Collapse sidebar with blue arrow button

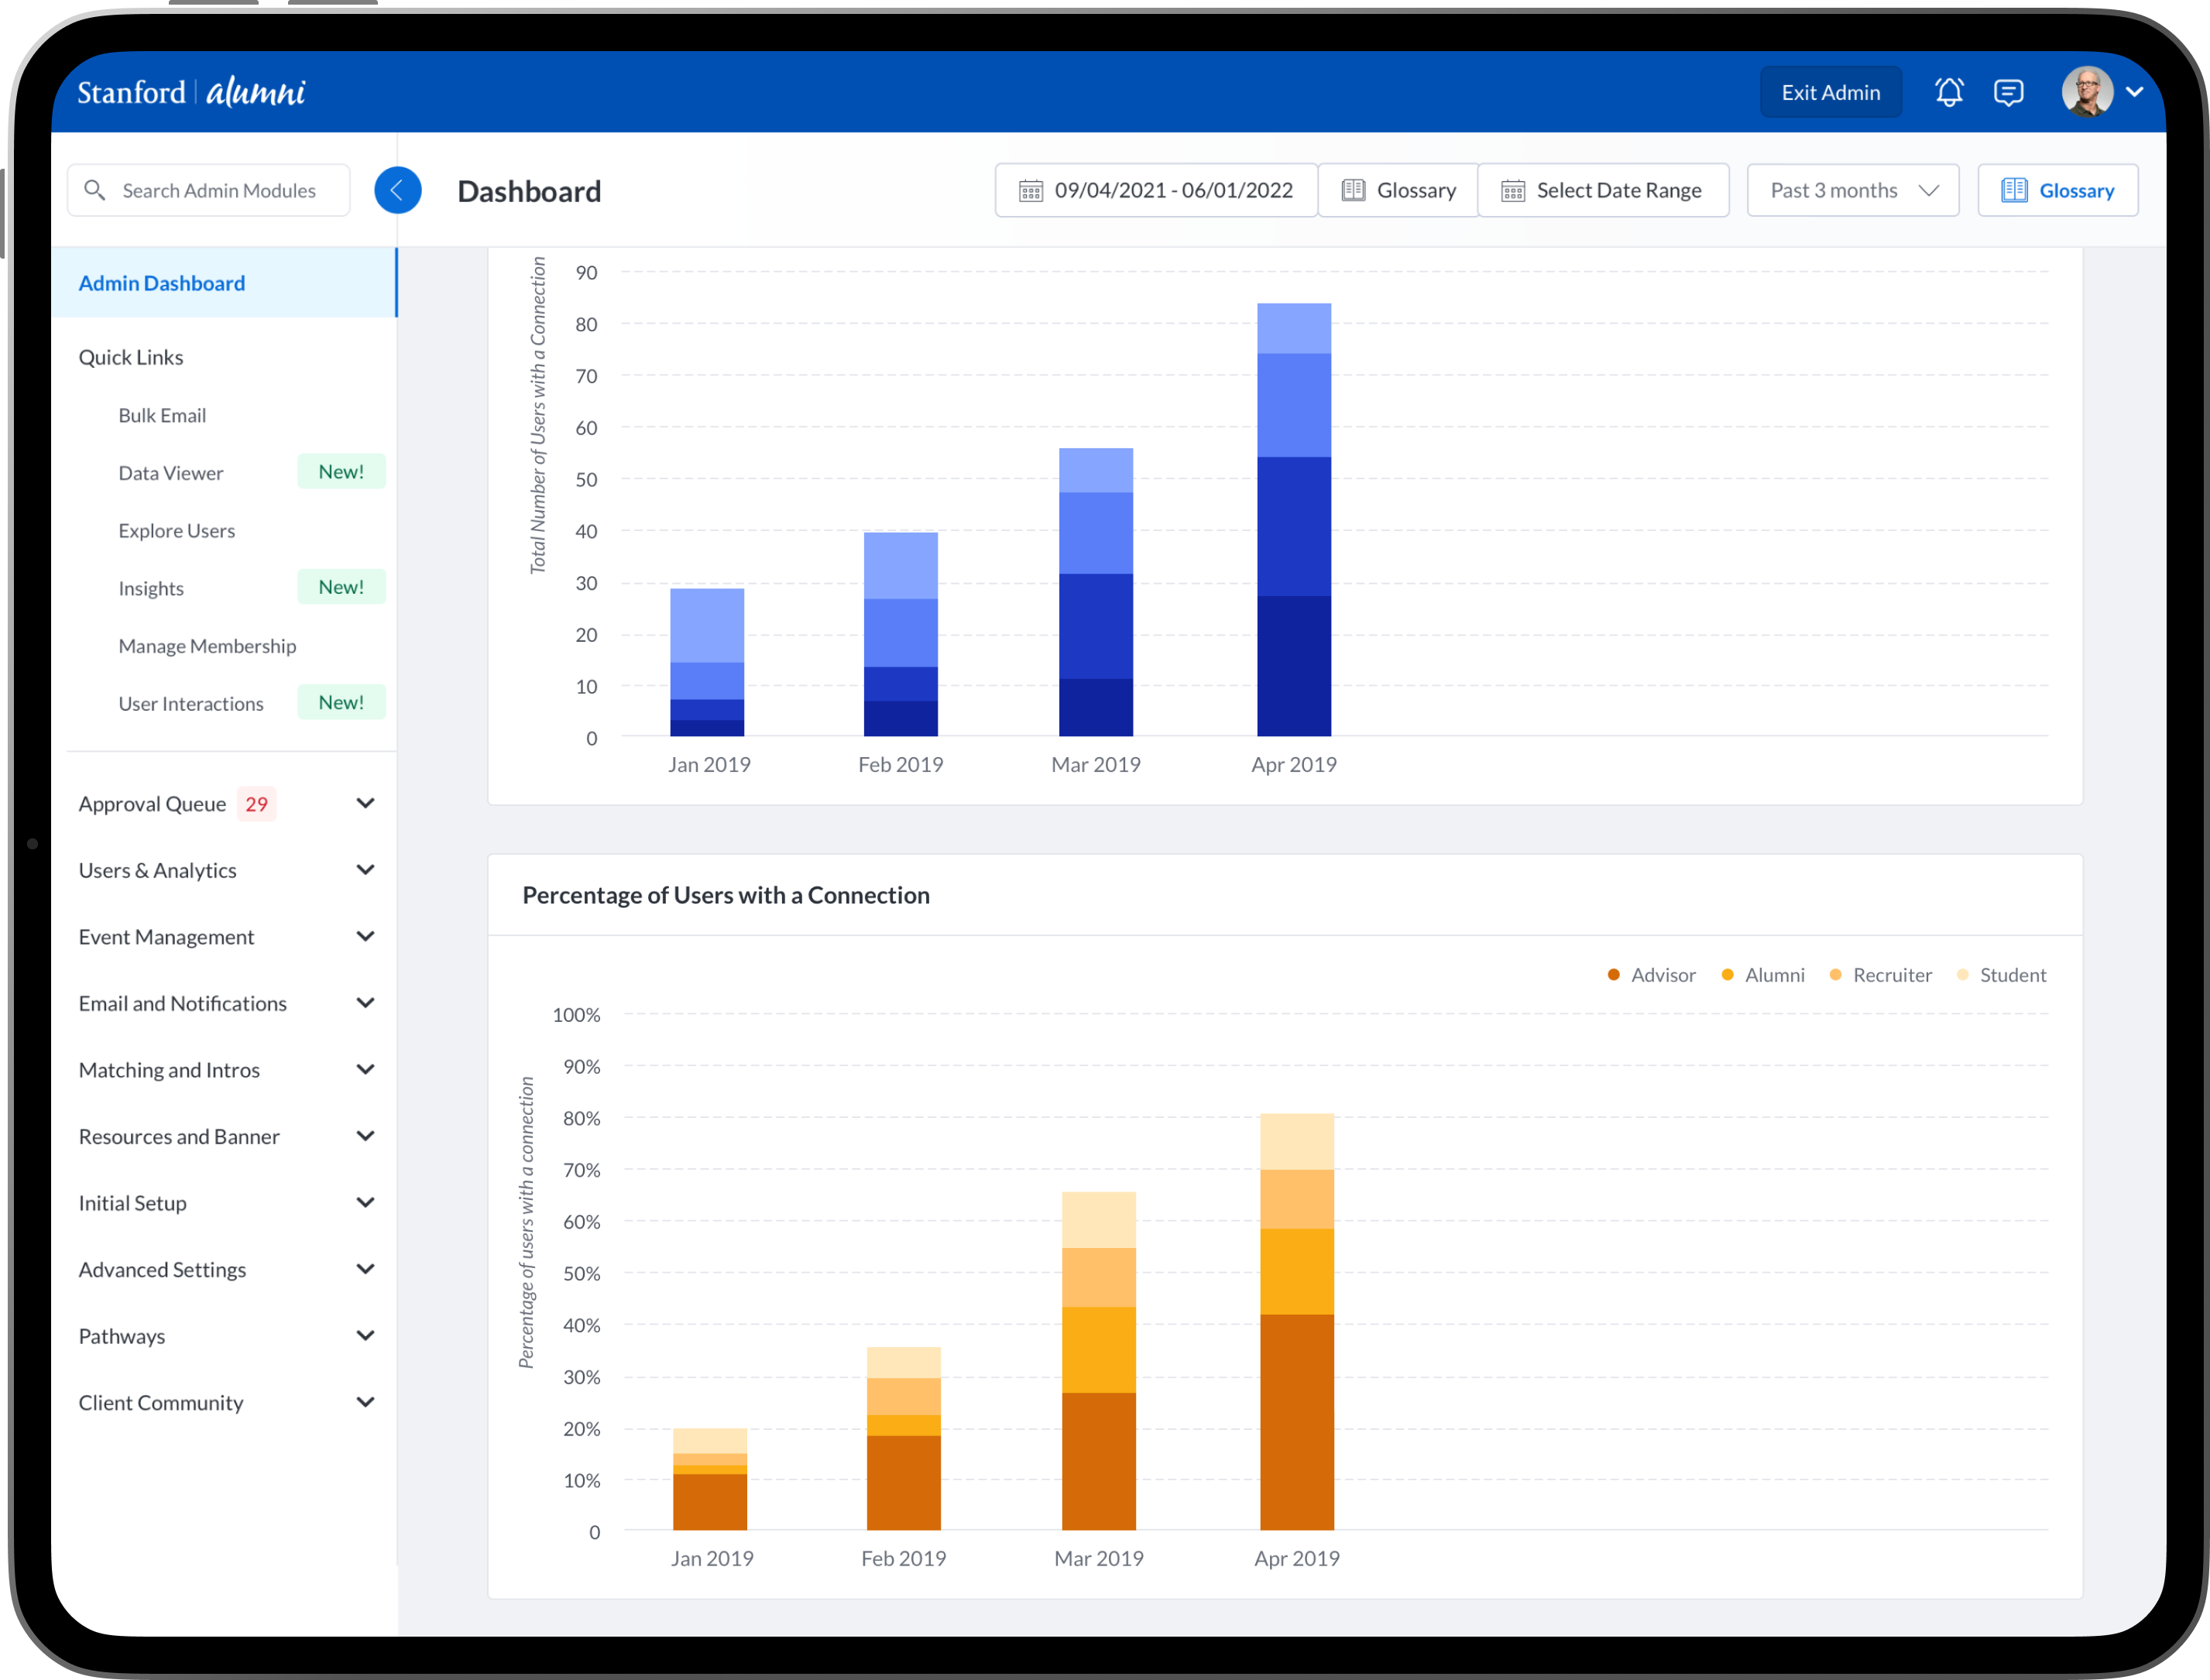coord(397,190)
